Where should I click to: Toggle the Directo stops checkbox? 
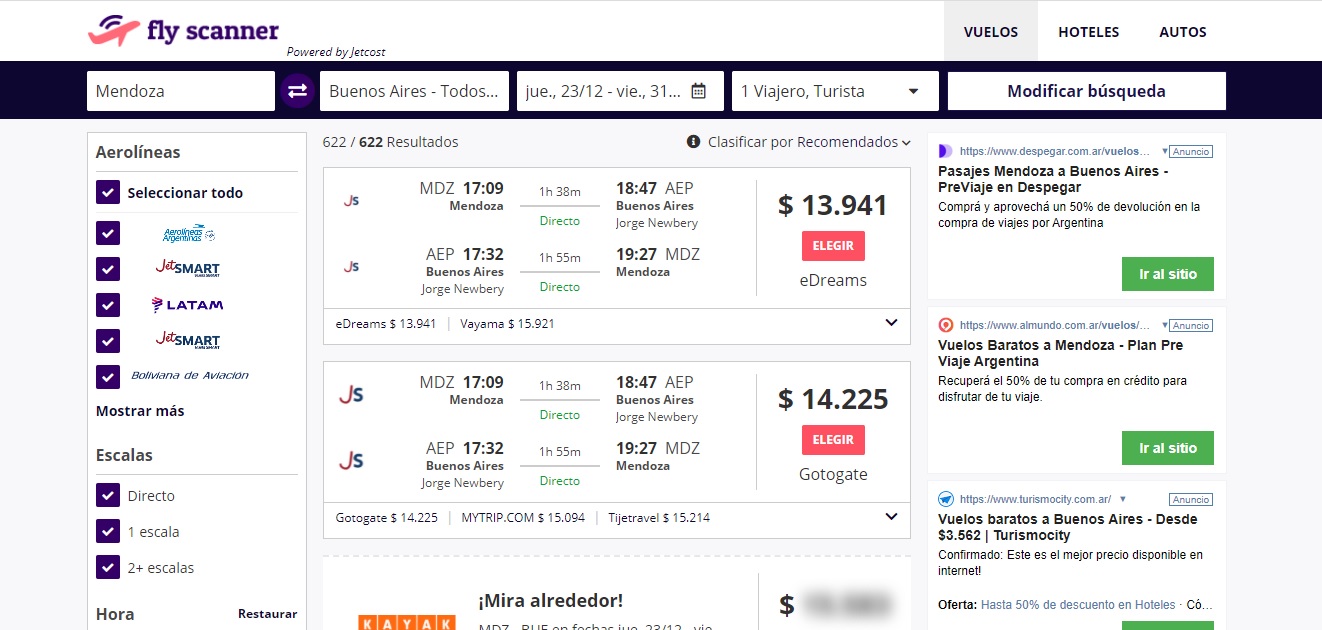pos(108,495)
